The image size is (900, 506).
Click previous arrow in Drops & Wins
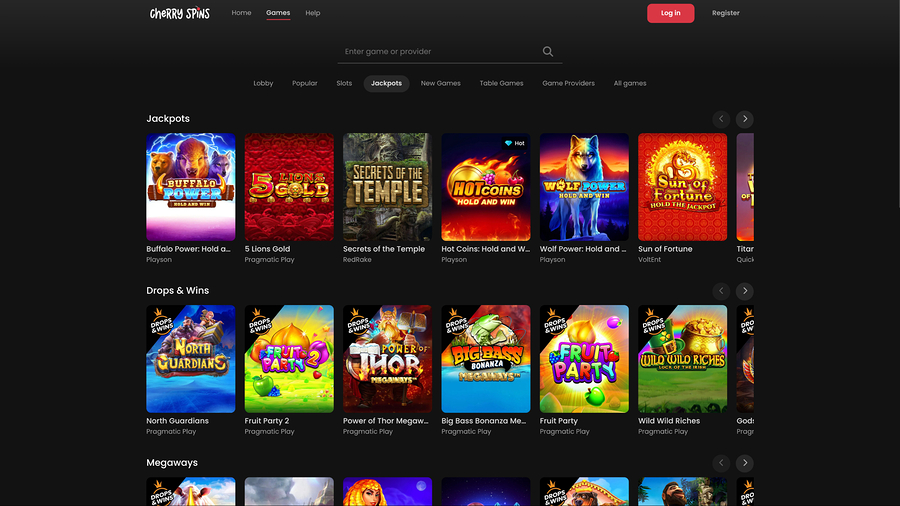[721, 291]
